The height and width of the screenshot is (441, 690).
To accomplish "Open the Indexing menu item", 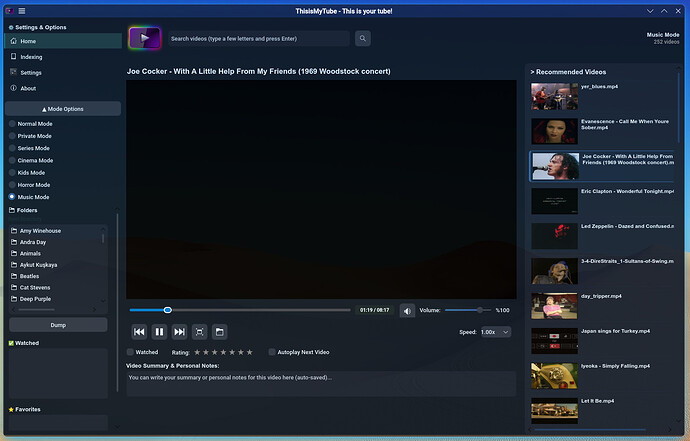I will (63, 57).
